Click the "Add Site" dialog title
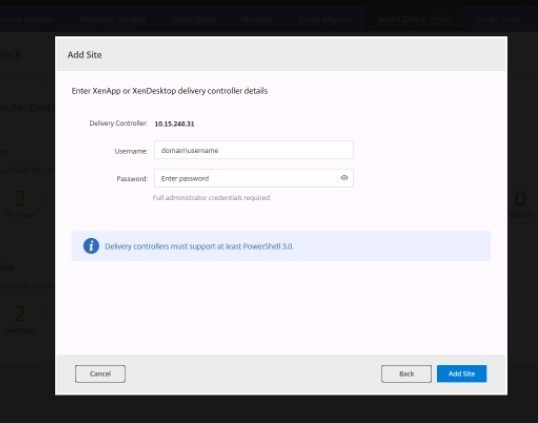Image resolution: width=538 pixels, height=423 pixels. pyautogui.click(x=84, y=55)
